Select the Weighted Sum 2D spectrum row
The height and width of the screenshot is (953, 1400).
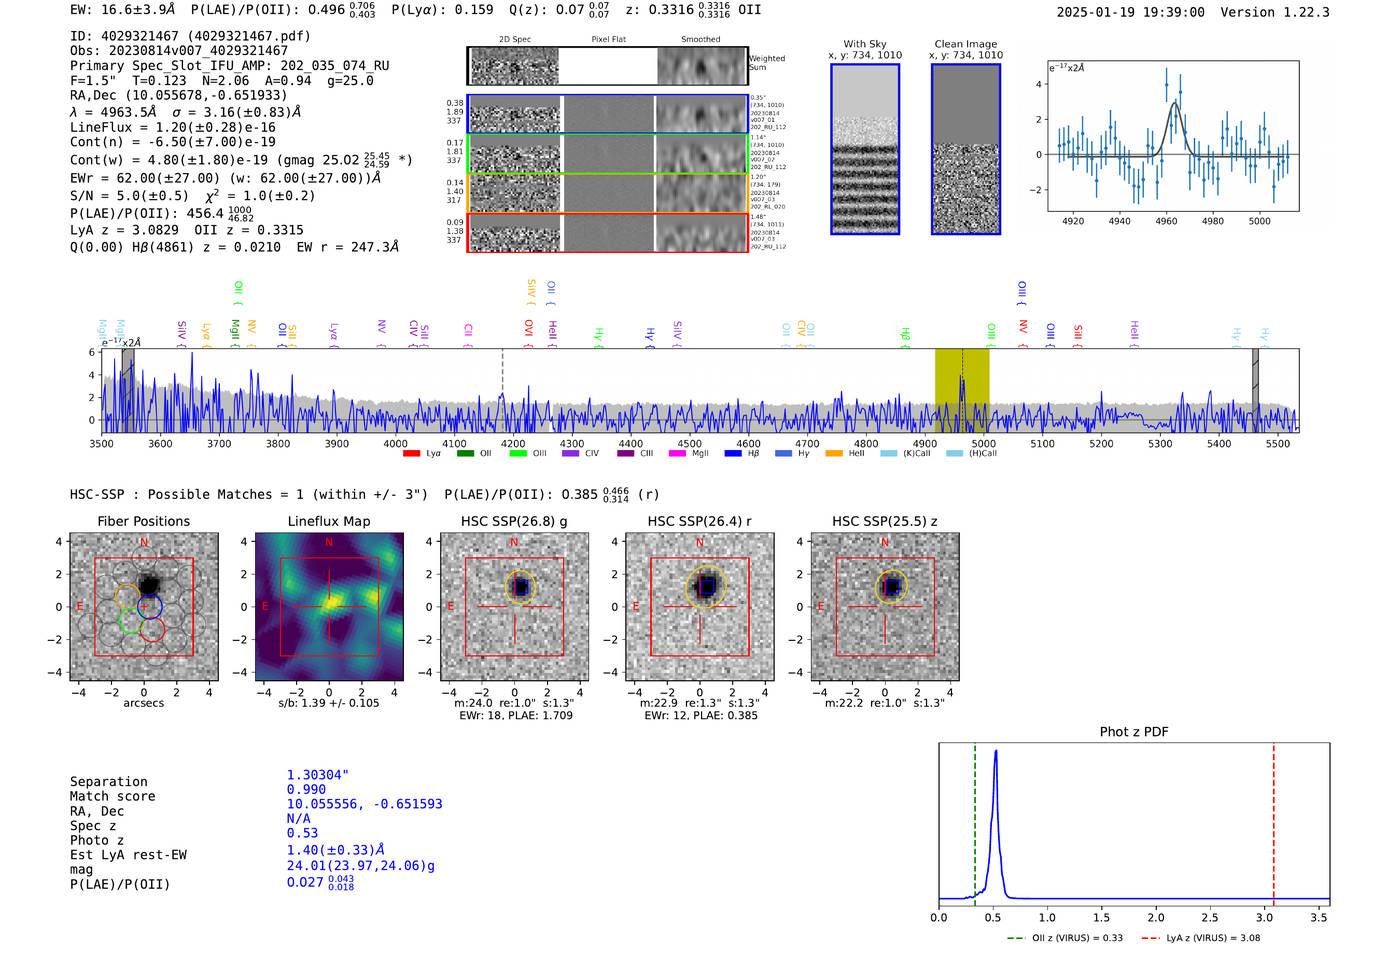pyautogui.click(x=608, y=66)
